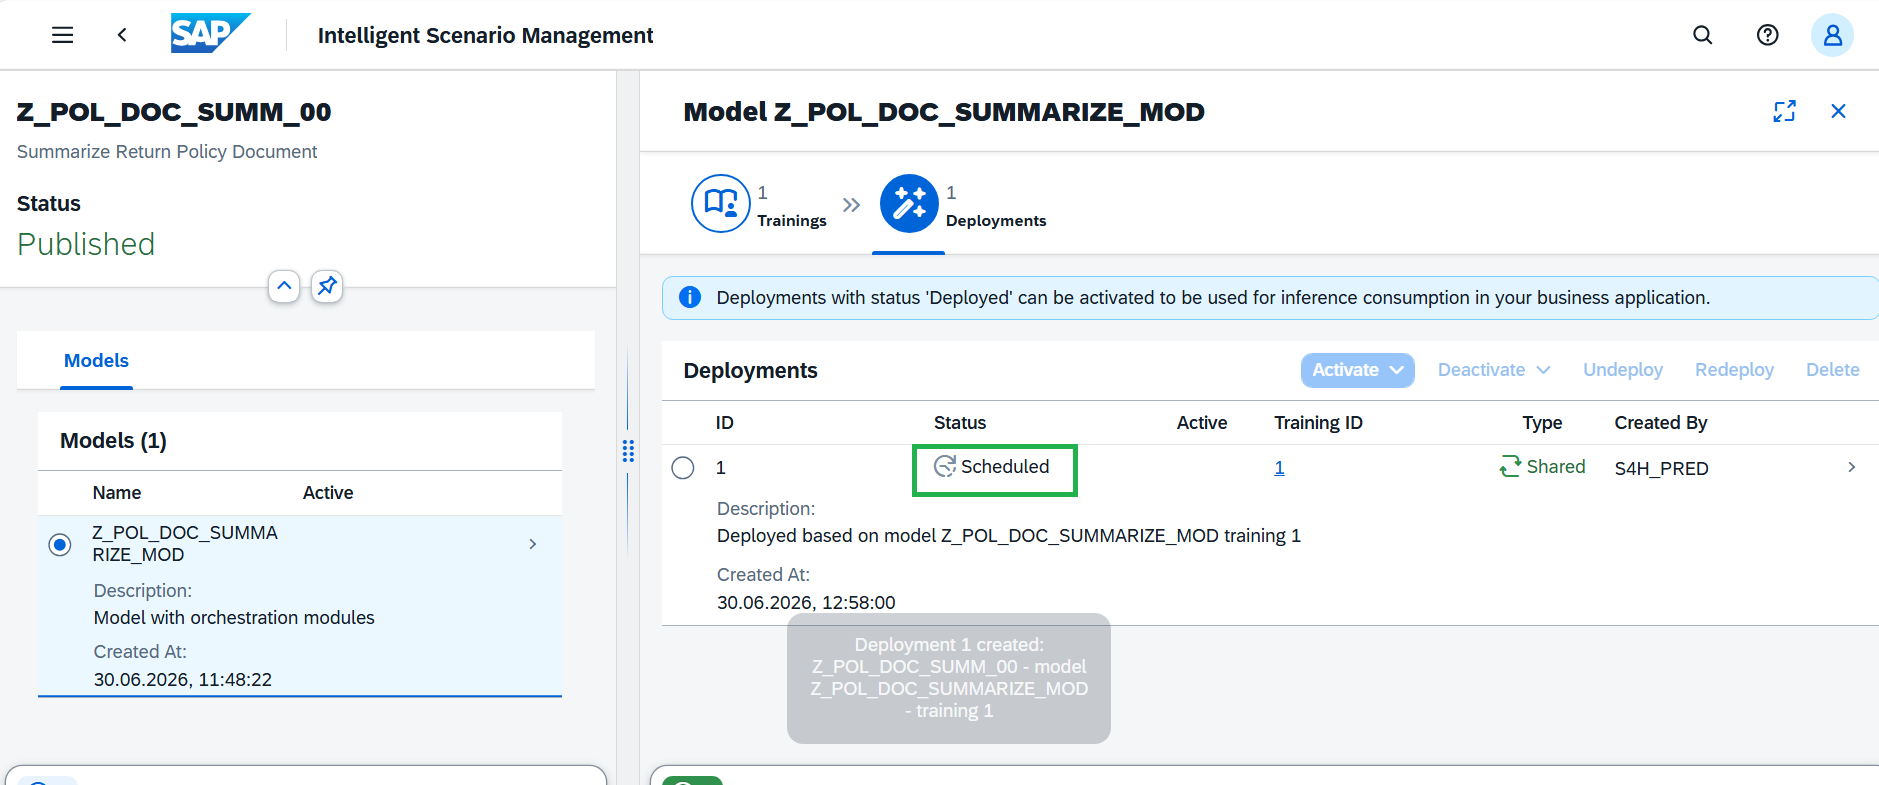Click the Shared type text

point(1556,466)
